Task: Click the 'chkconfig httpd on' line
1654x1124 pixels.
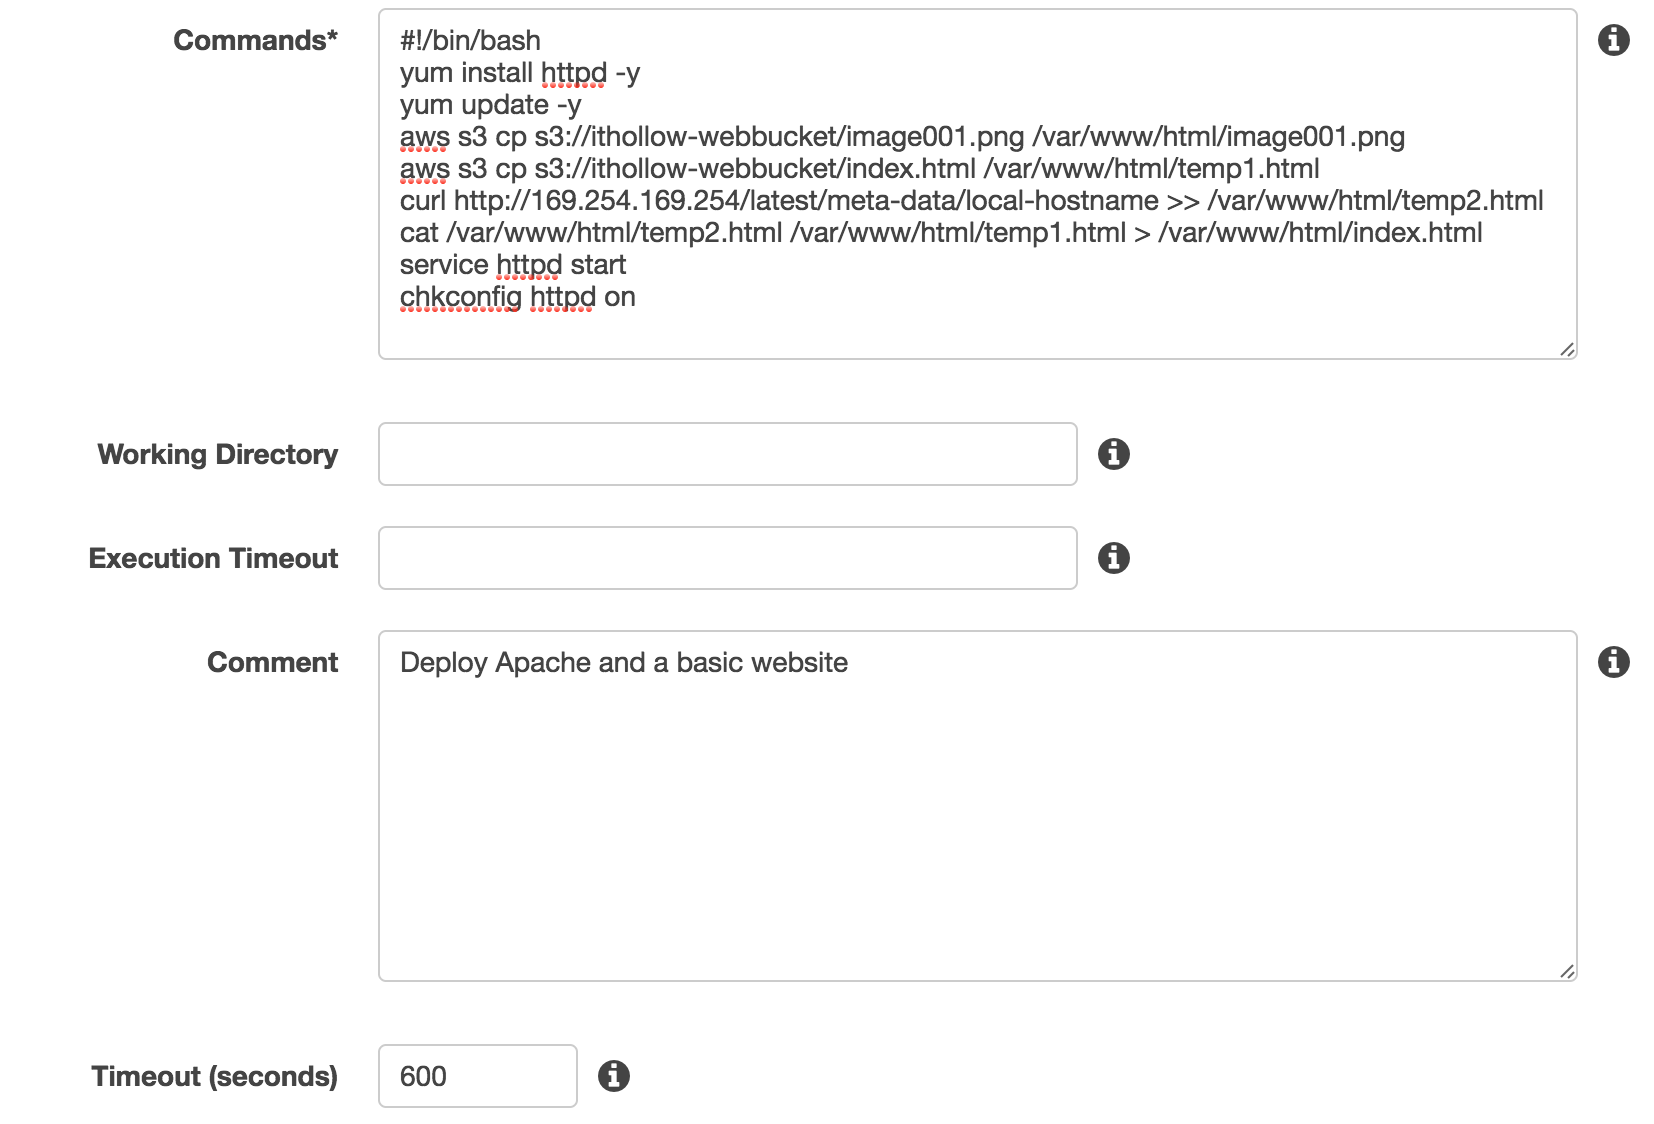Action: click(517, 296)
